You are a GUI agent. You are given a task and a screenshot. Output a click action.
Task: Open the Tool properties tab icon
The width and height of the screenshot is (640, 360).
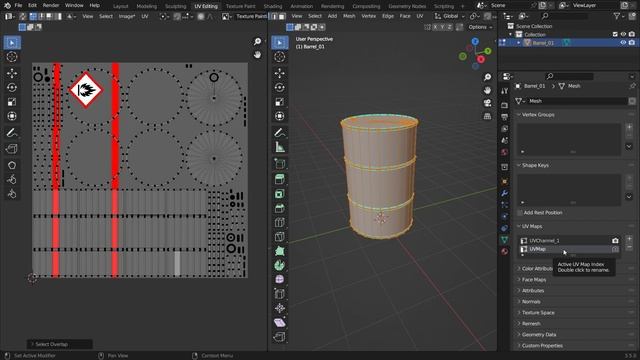point(504,91)
